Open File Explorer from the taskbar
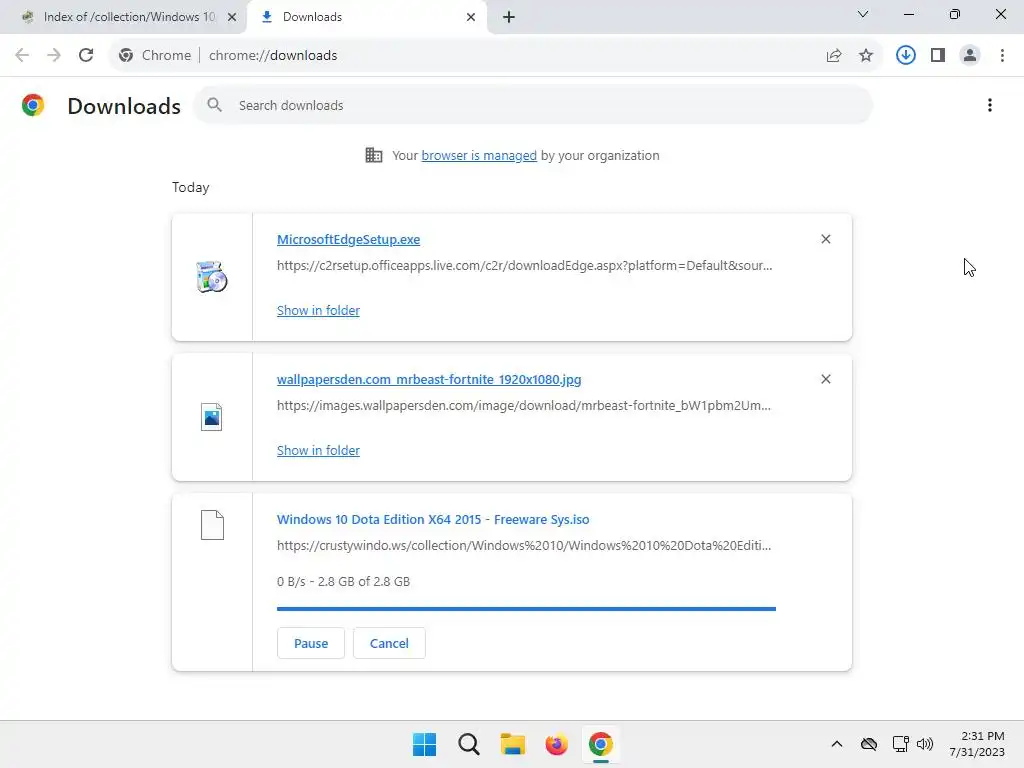 tap(513, 744)
